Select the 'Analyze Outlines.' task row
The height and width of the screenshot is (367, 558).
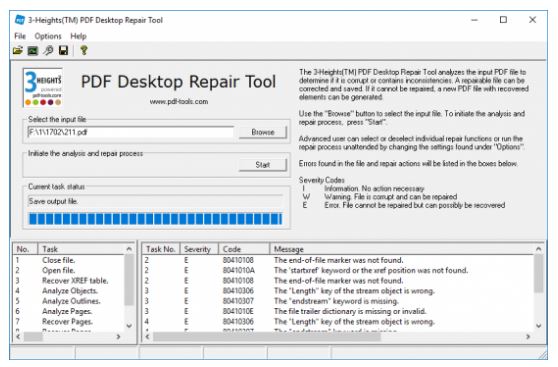[x=69, y=301]
